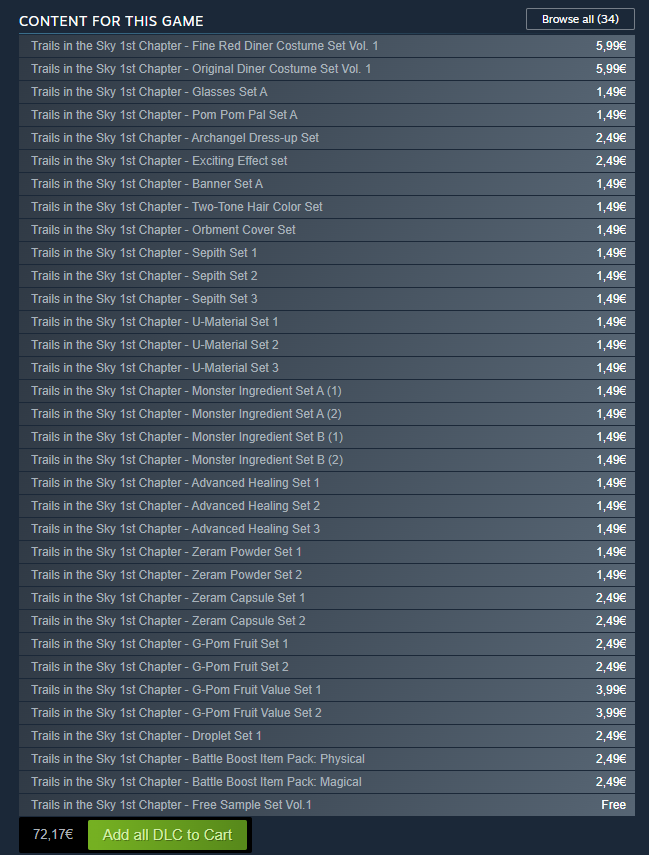Viewport: 649px width, 855px height.
Task: View Advanced Healing Set 3
Action: pos(327,529)
